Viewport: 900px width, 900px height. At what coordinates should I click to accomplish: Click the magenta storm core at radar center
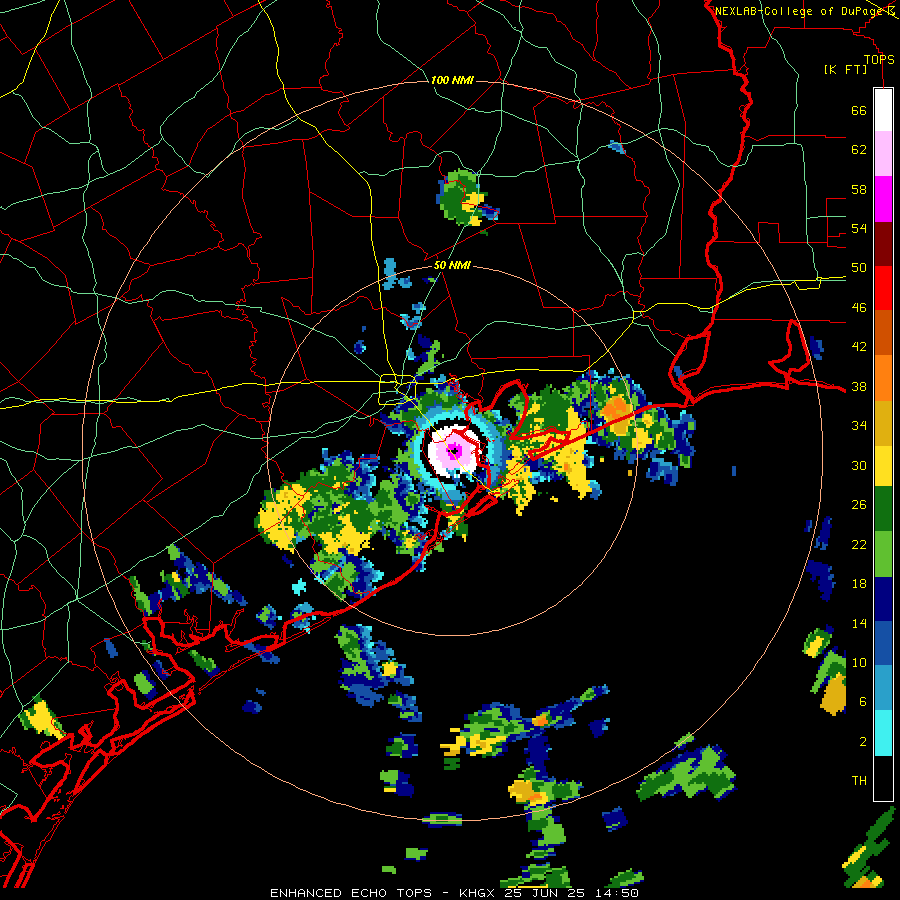point(455,449)
